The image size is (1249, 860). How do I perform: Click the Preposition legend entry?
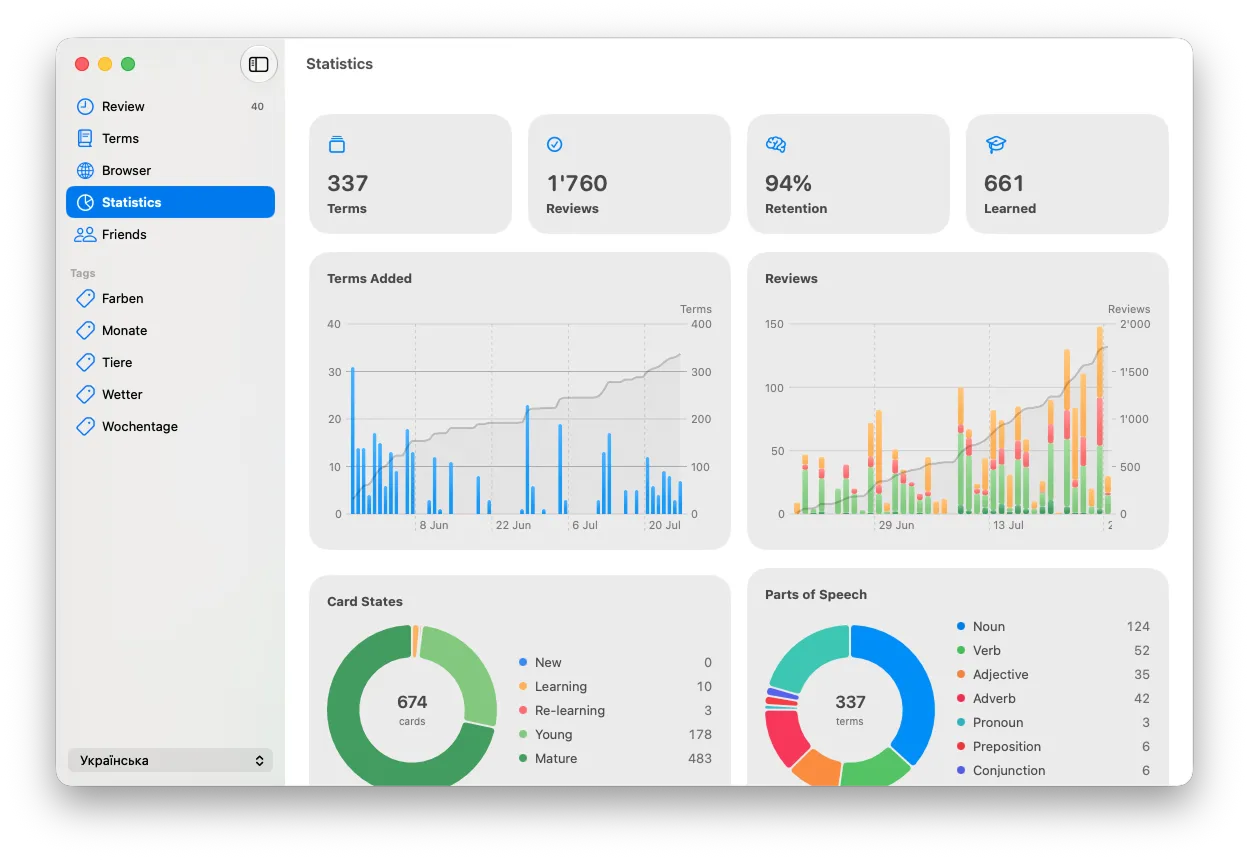(x=1052, y=746)
